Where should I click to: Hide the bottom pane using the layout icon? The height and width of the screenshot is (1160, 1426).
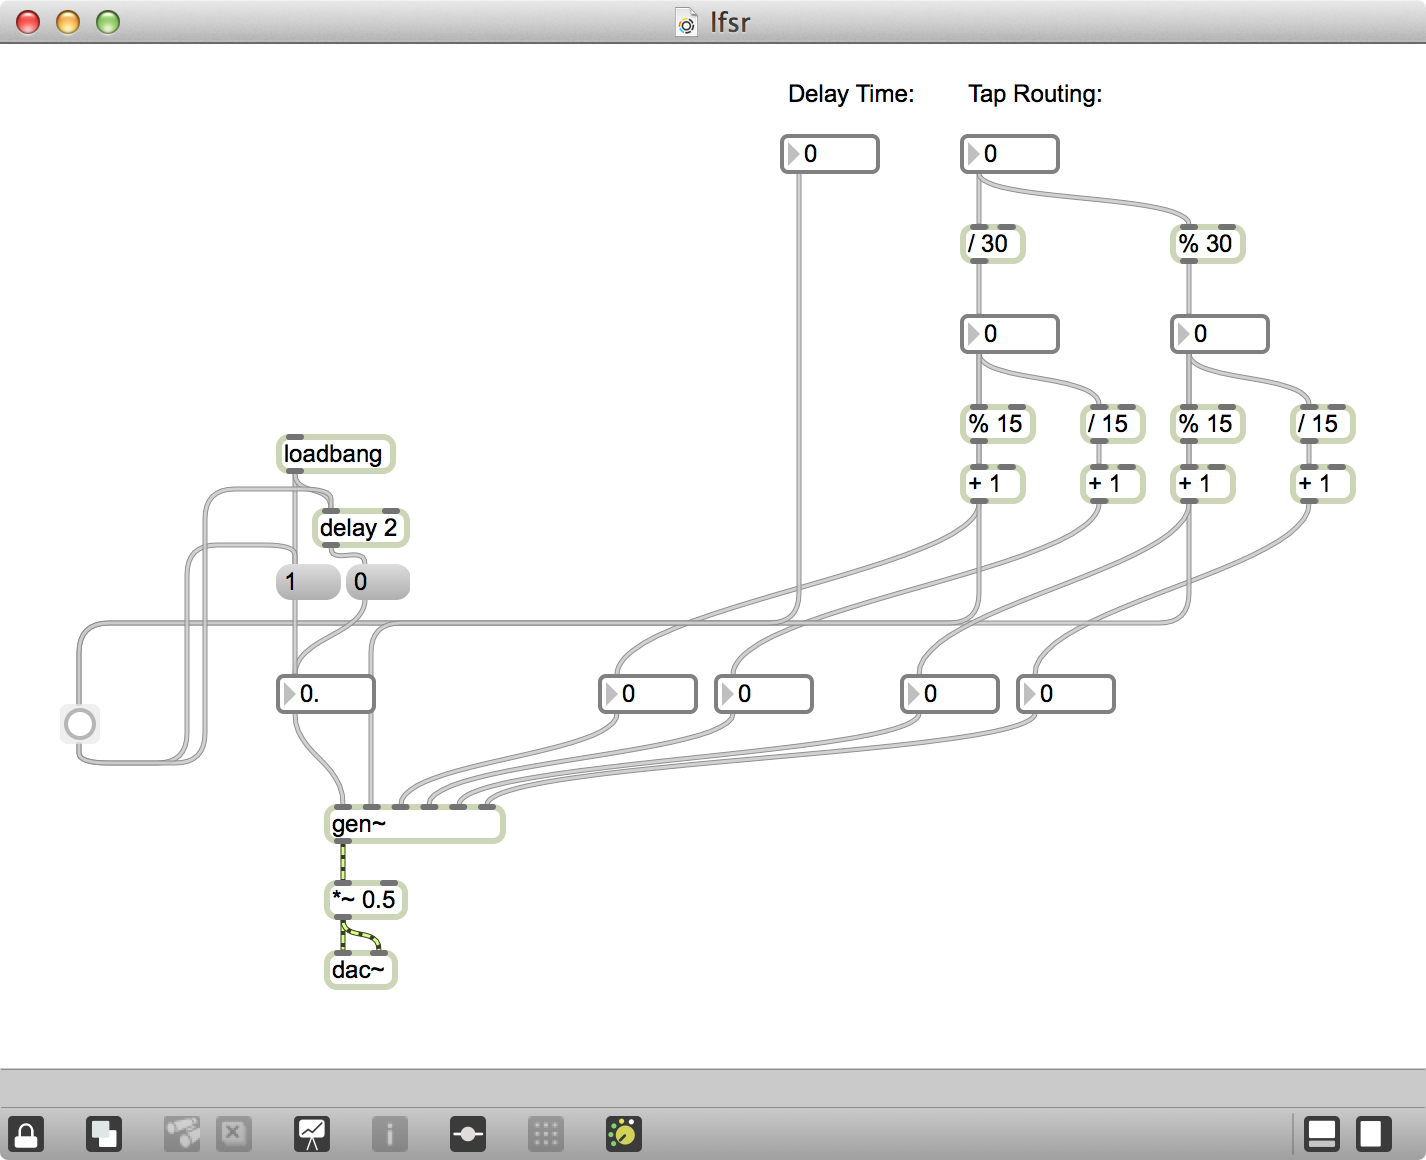(x=1324, y=1134)
